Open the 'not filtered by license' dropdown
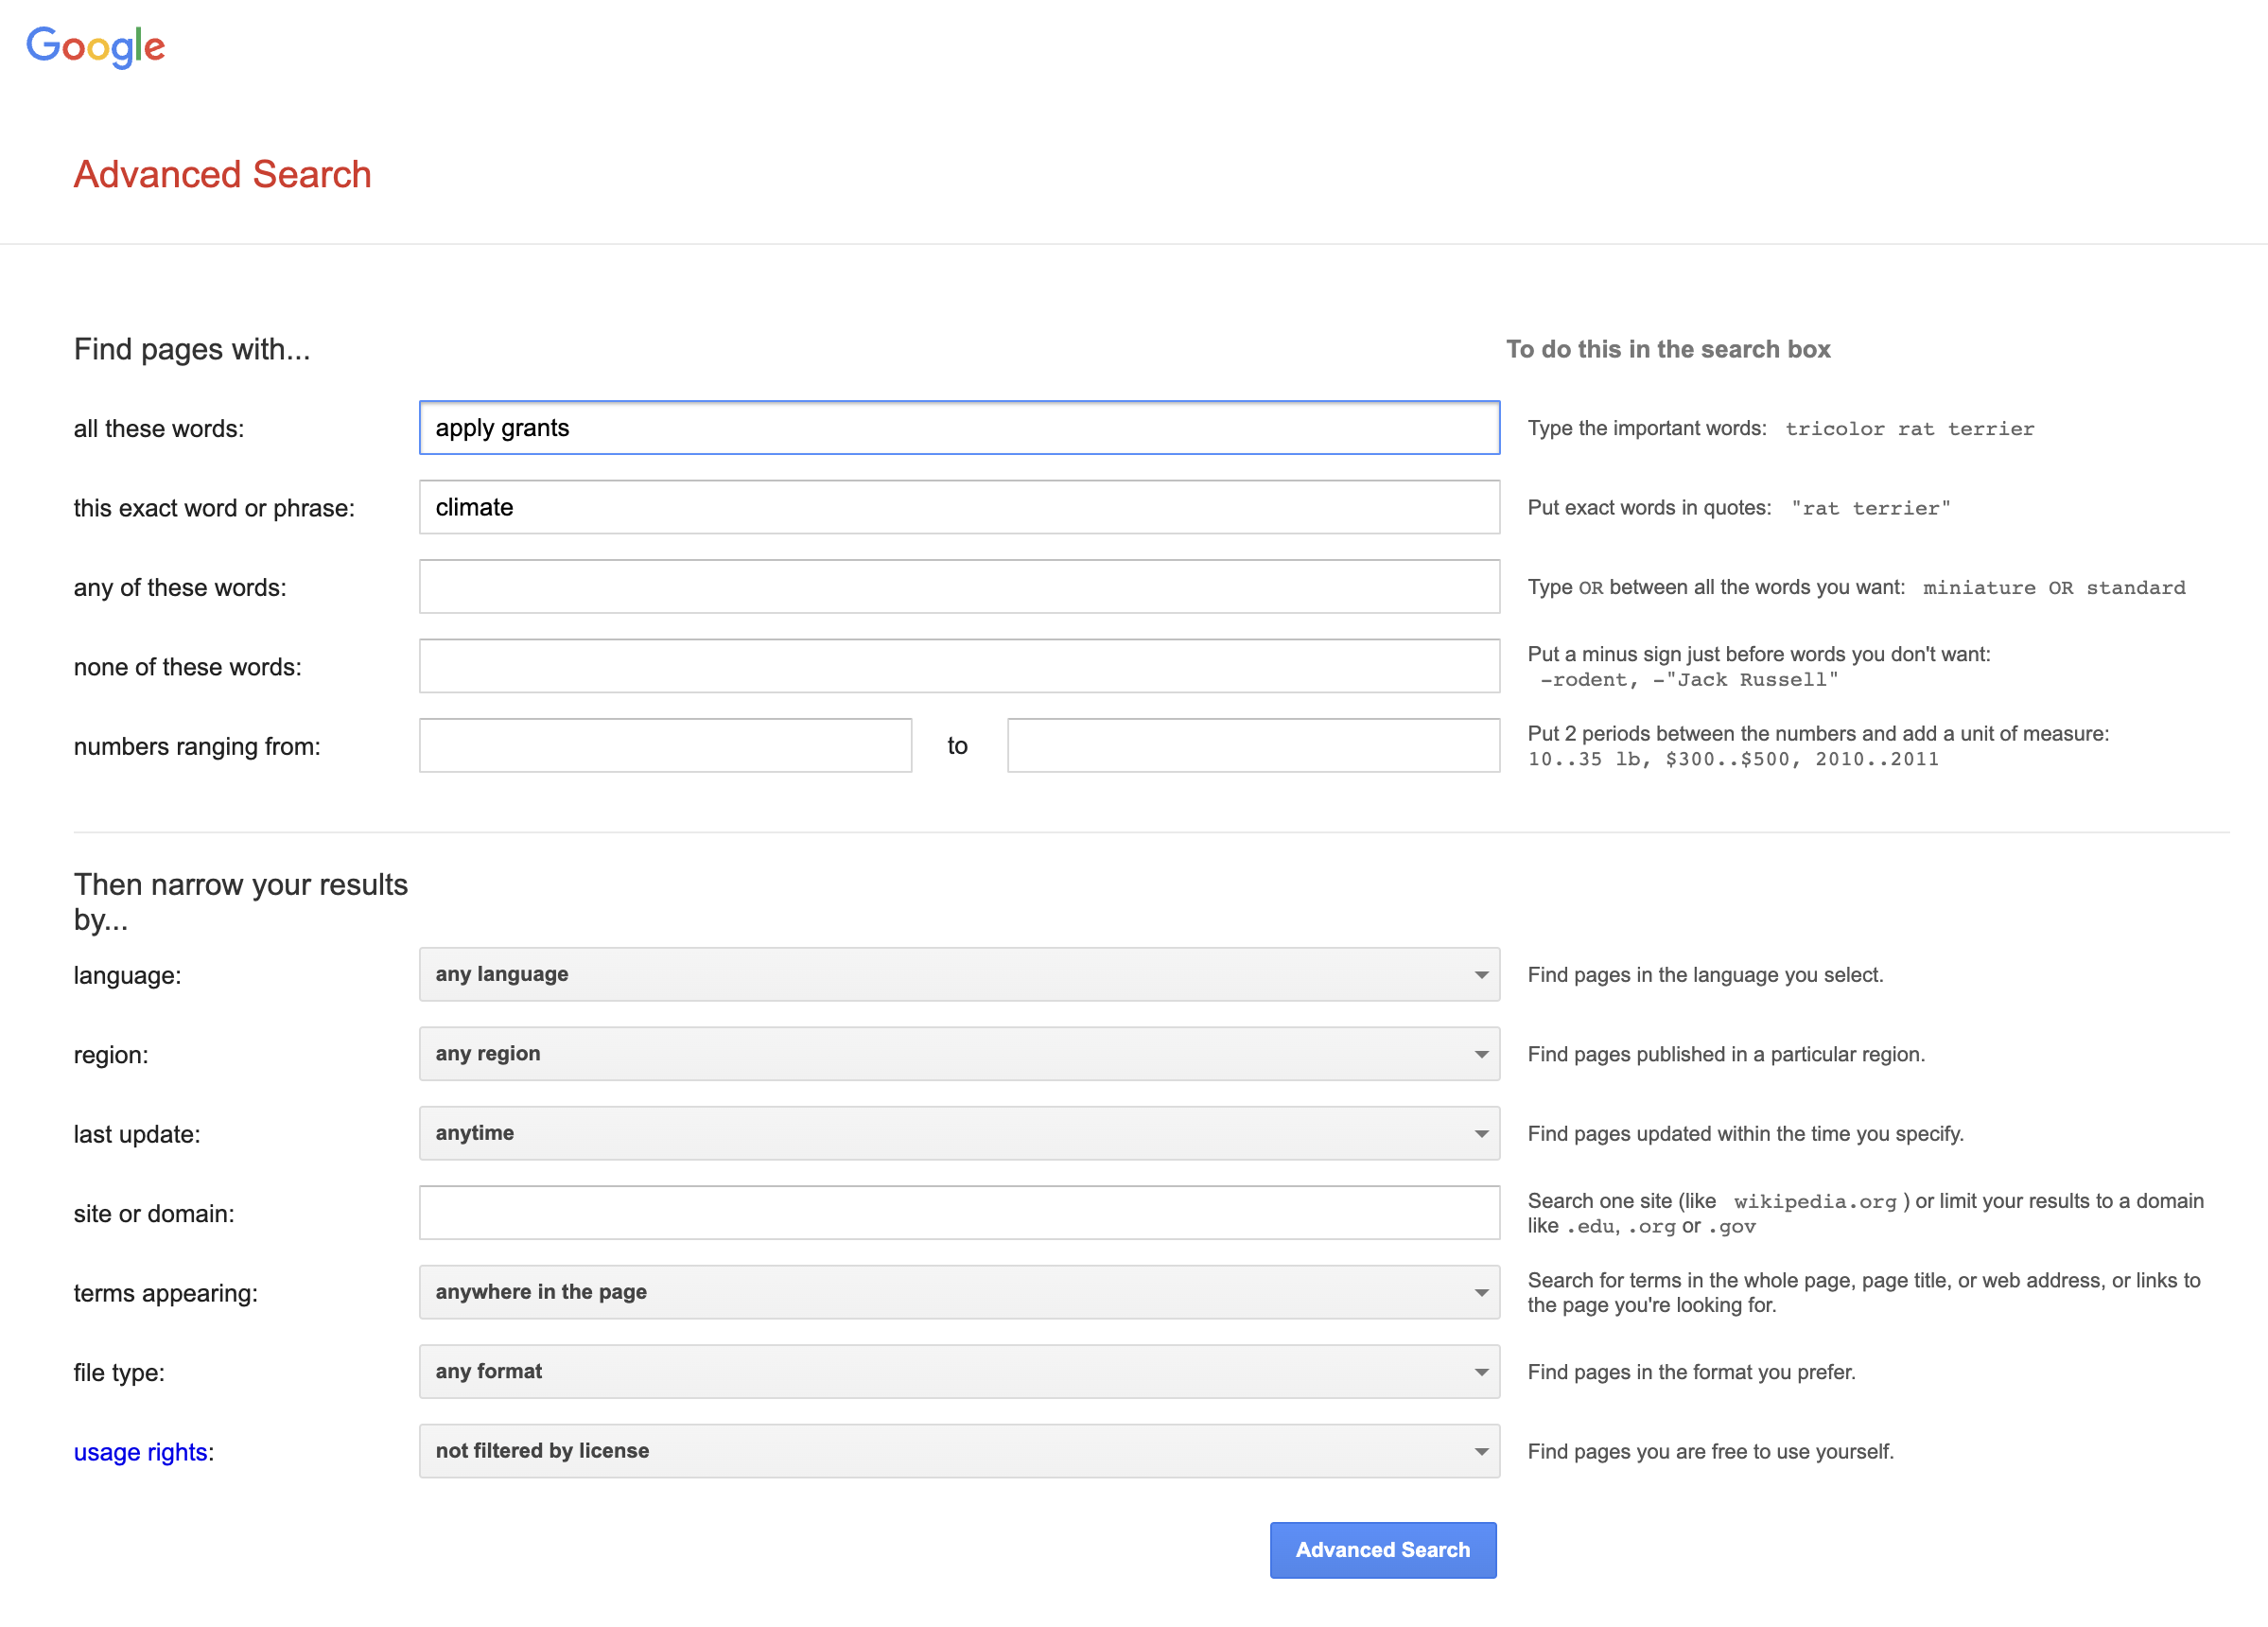Image resolution: width=2268 pixels, height=1627 pixels. pyautogui.click(x=958, y=1451)
